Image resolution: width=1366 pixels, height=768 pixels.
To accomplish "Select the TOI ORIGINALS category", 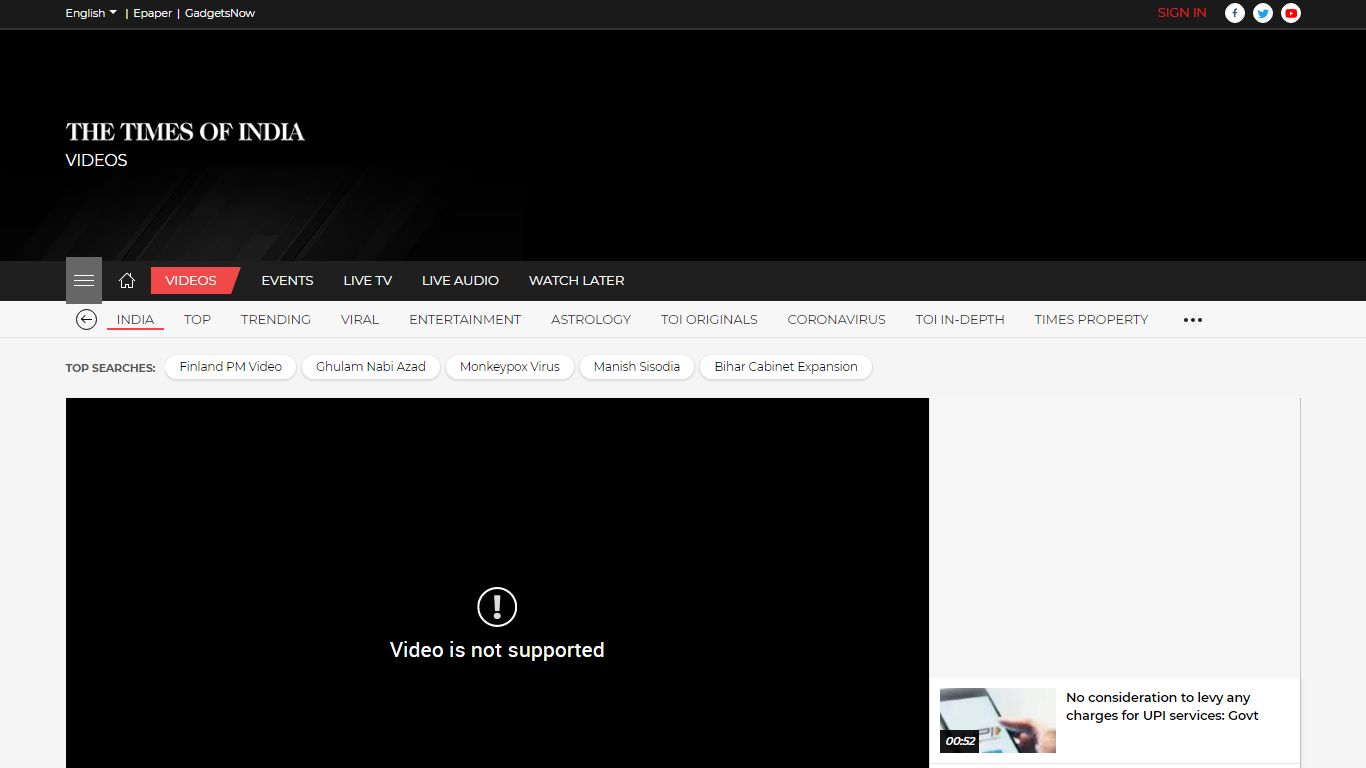I will tap(709, 320).
